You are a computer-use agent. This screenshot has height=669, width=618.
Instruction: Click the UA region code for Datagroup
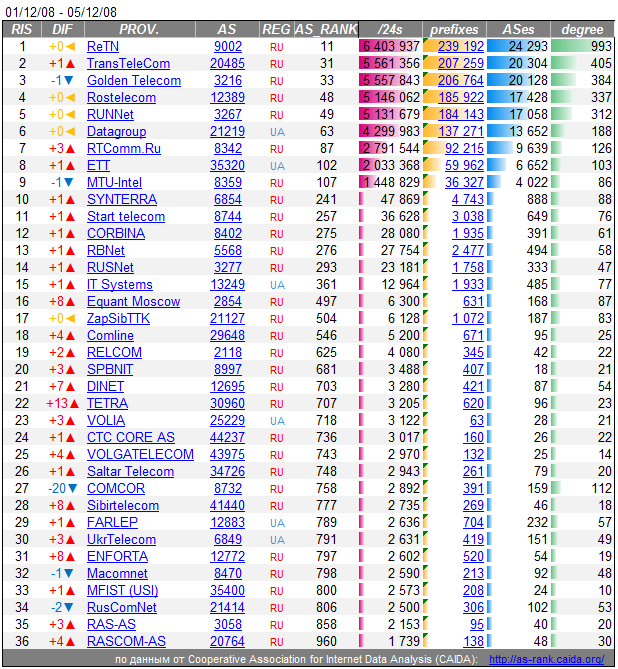pyautogui.click(x=277, y=132)
